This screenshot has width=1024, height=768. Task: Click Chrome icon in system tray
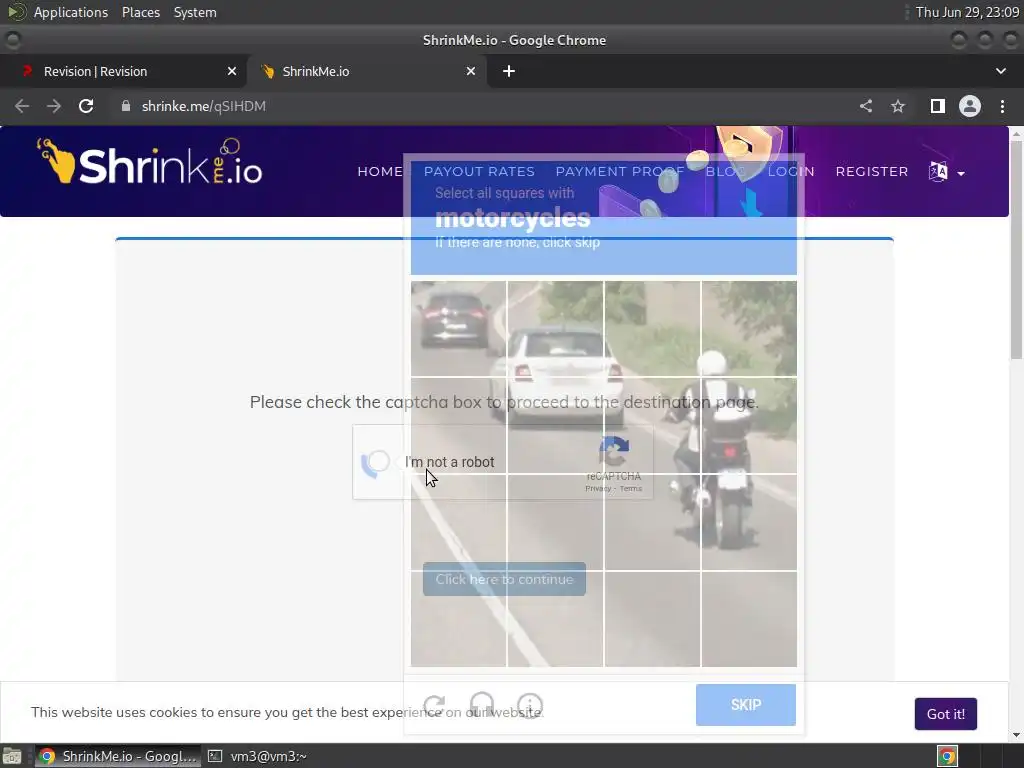pyautogui.click(x=948, y=756)
